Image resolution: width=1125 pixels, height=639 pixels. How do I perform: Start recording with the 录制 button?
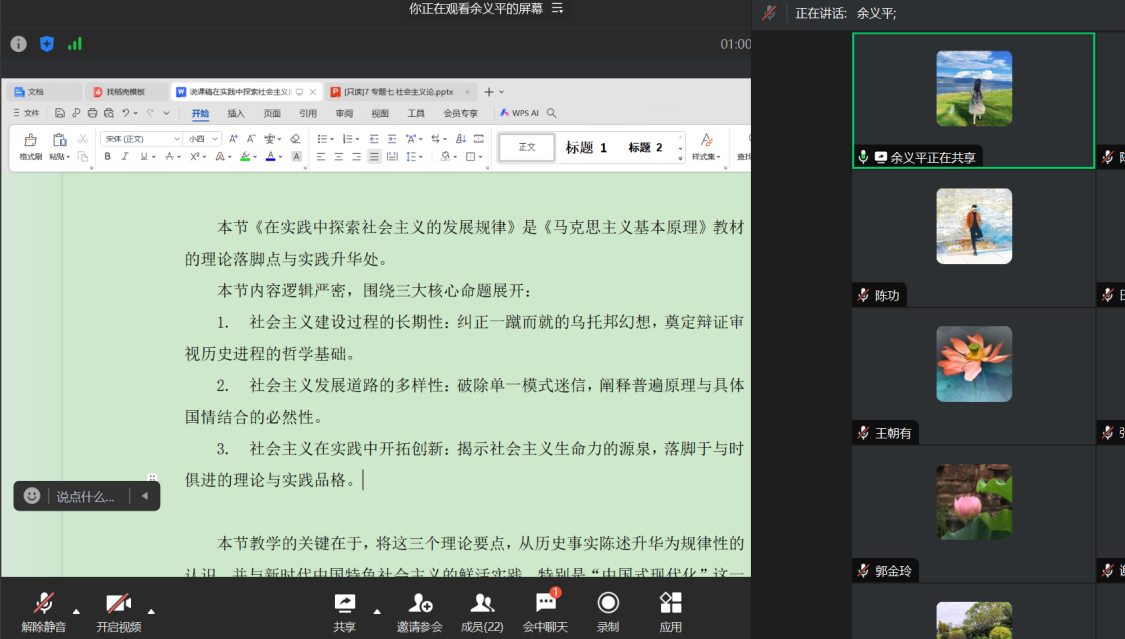point(608,609)
